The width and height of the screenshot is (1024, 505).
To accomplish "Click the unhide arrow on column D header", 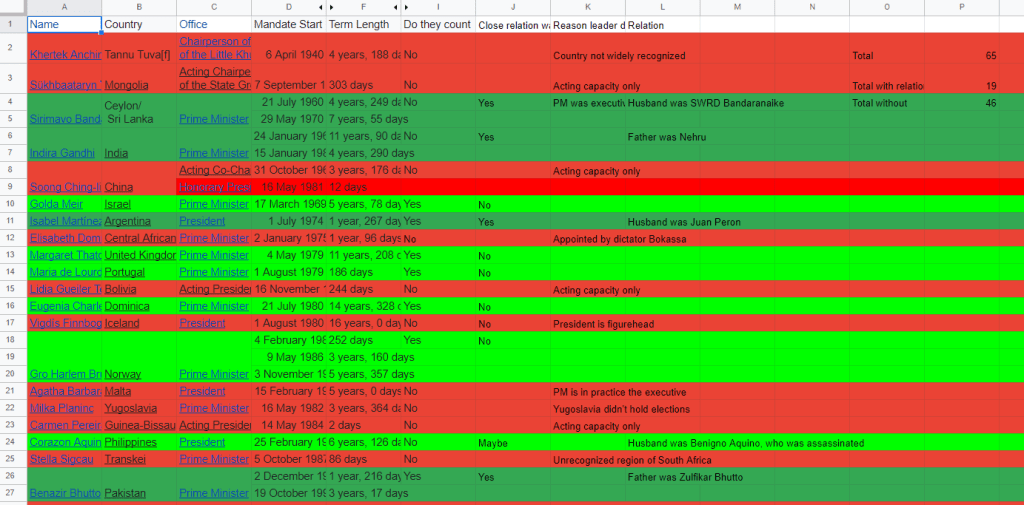I will point(320,8).
